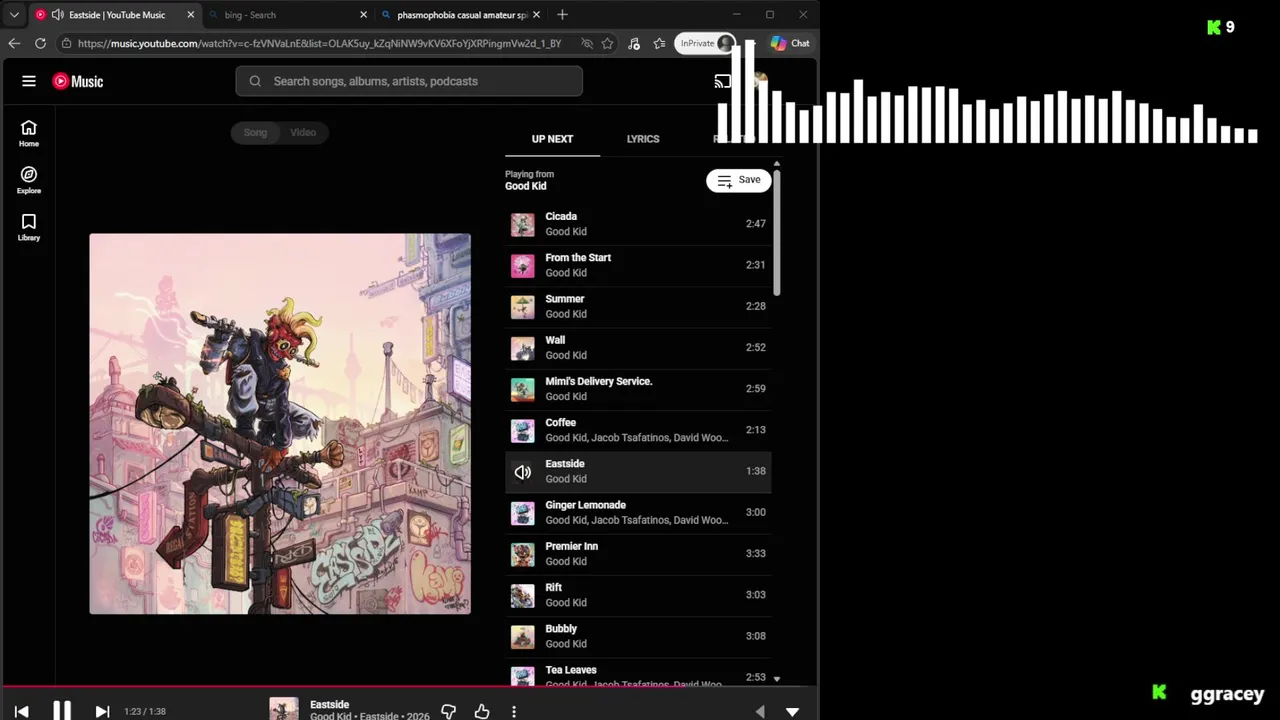Switch to the phasmophobia casual amateur tab
1280x720 pixels.
point(461,15)
